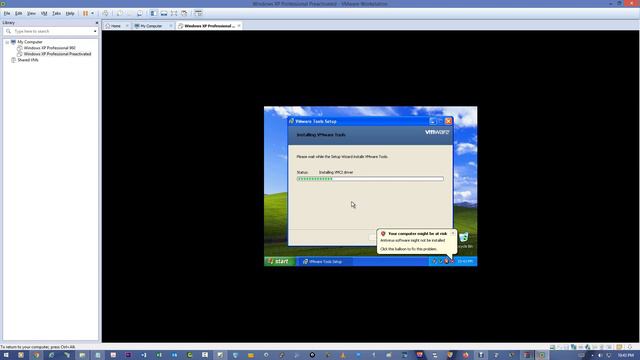Screen dimensions: 640x360
Task: Click the installation progress bar
Action: (370, 179)
